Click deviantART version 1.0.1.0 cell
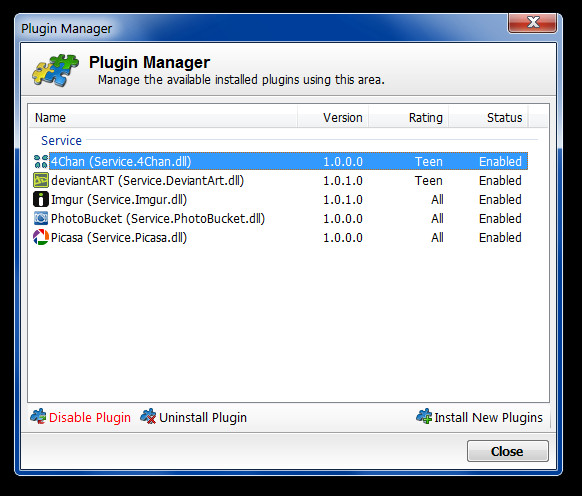Screen dimensions: 582x496 pyautogui.click(x=343, y=180)
